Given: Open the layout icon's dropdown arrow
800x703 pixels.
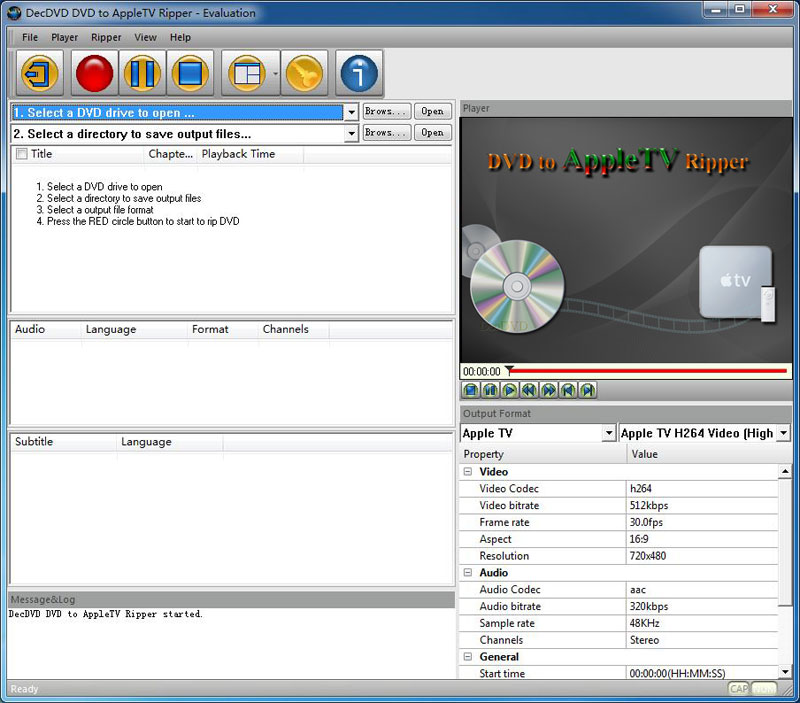Looking at the screenshot, I should point(276,74).
